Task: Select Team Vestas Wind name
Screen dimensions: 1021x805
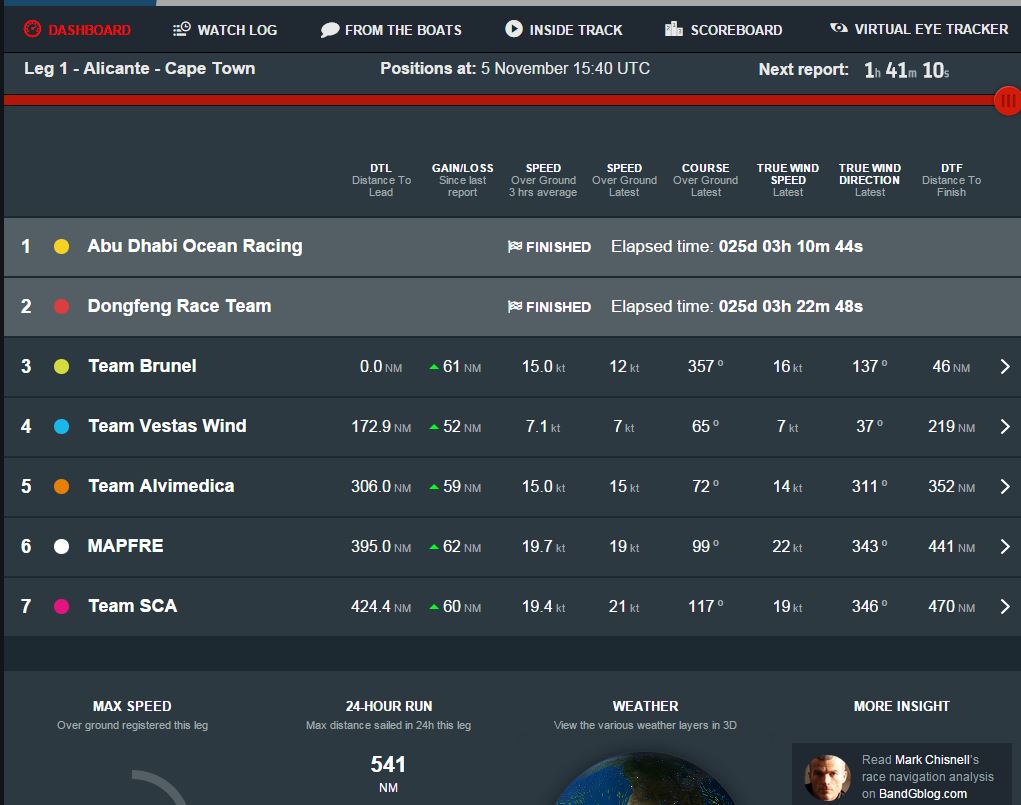Action: (167, 426)
